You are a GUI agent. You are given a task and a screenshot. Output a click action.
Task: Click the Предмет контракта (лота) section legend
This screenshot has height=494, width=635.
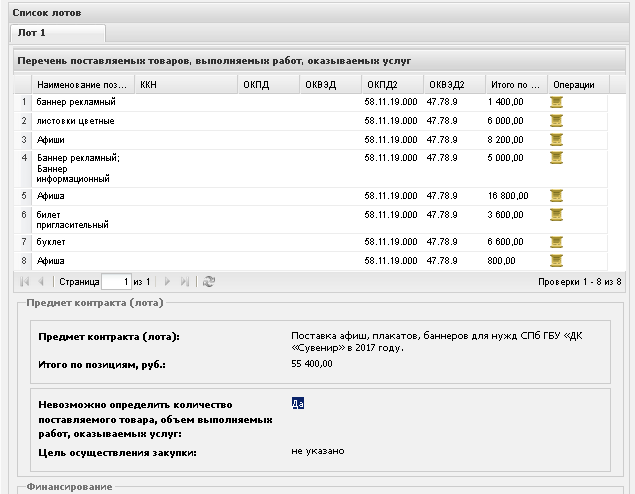point(95,303)
